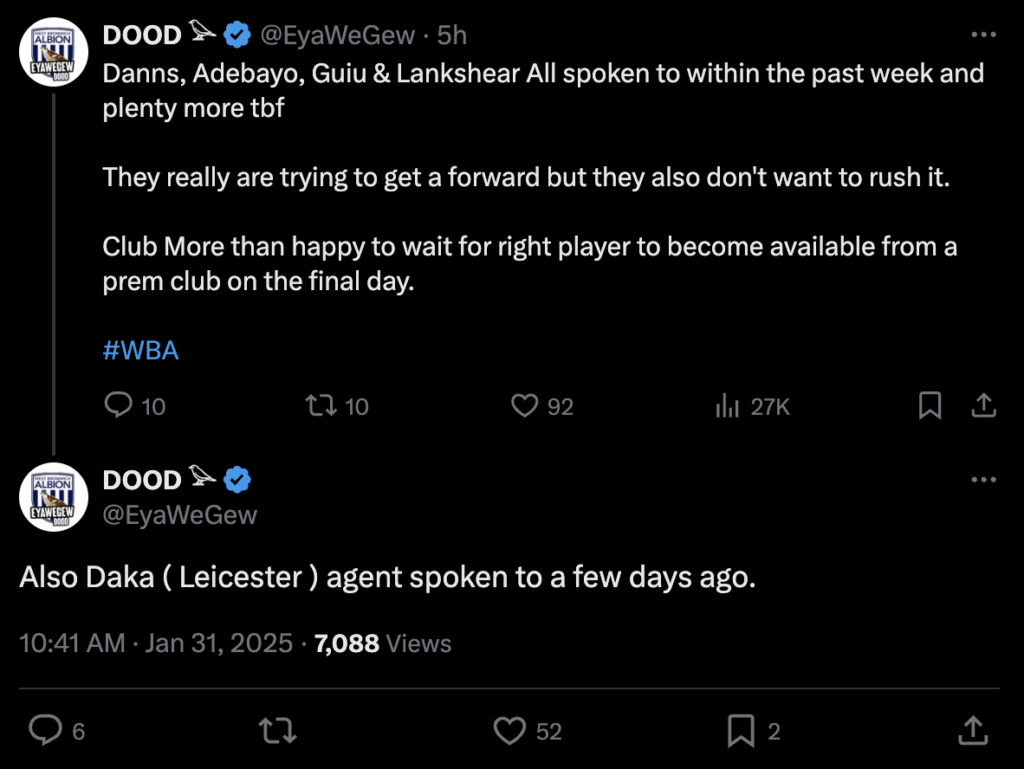Share the Daka tweet

click(x=973, y=730)
